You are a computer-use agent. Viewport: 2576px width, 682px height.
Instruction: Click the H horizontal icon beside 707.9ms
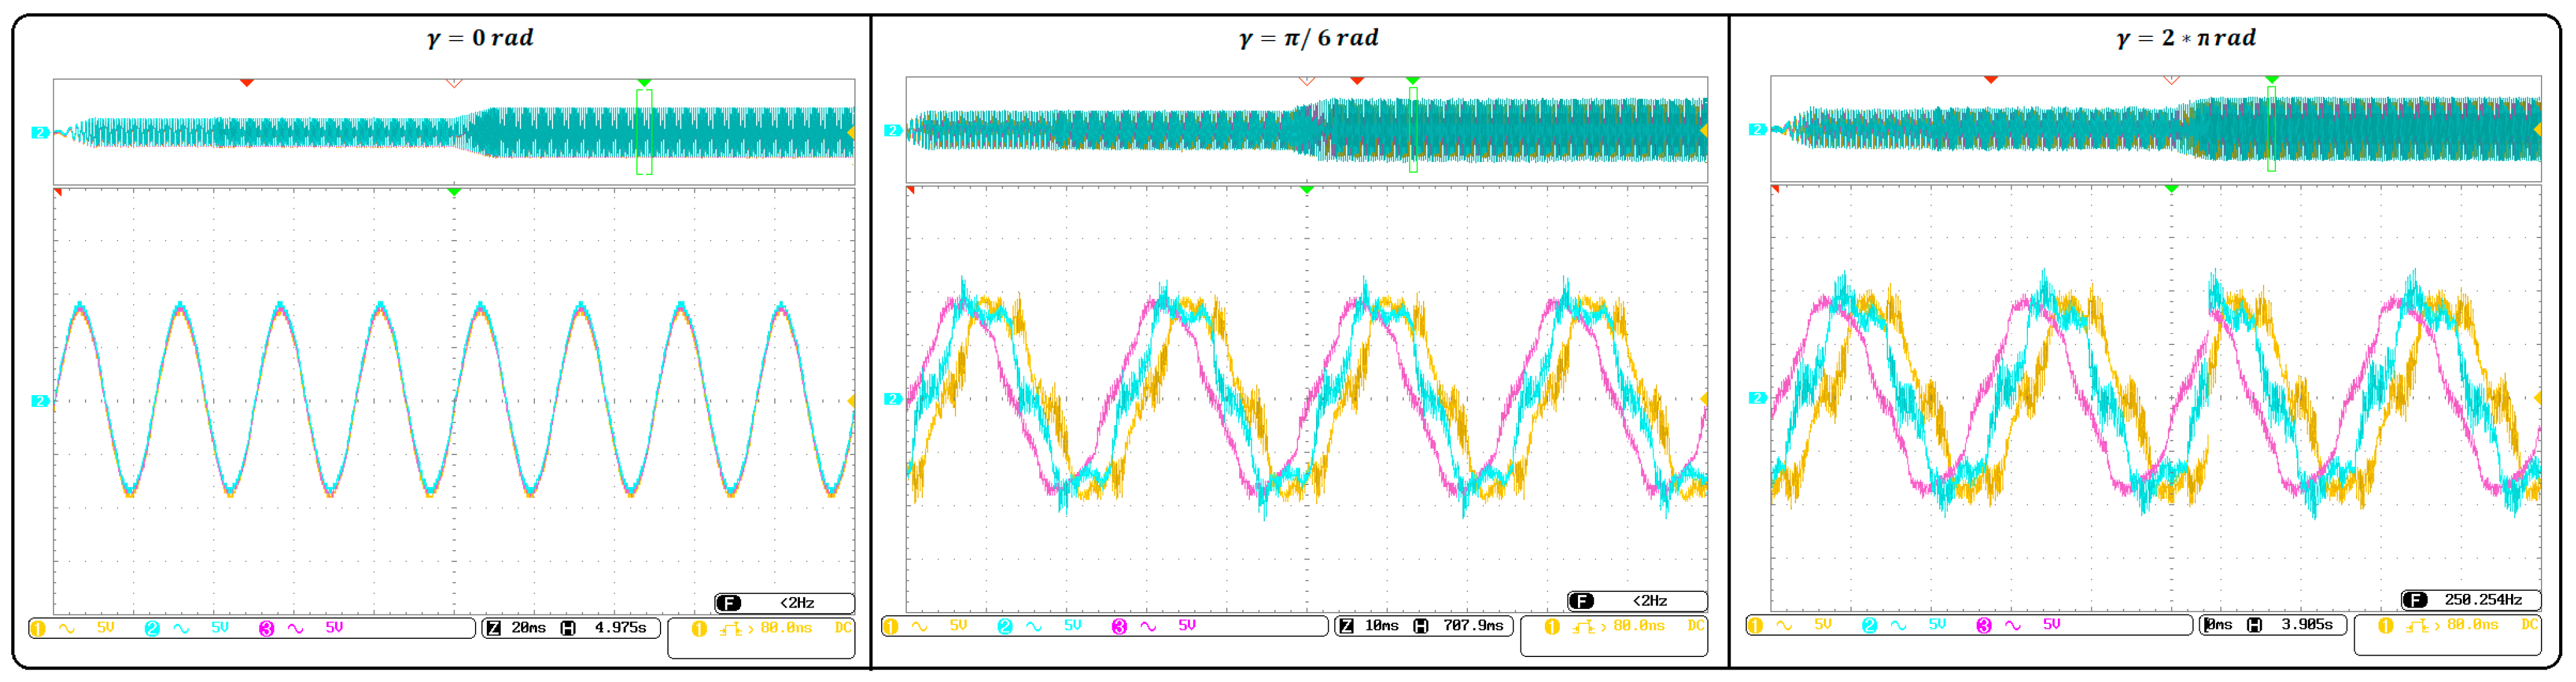point(1420,627)
